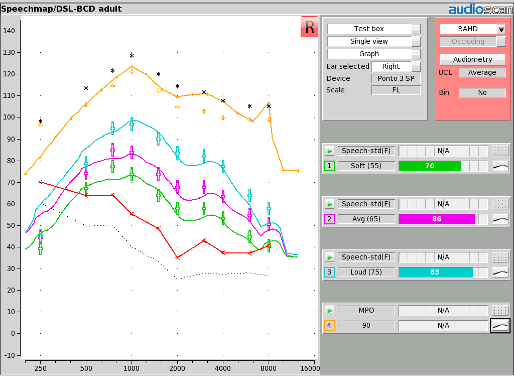Open the Single view dropdown
Viewport: 514px width, 377px height.
374,42
